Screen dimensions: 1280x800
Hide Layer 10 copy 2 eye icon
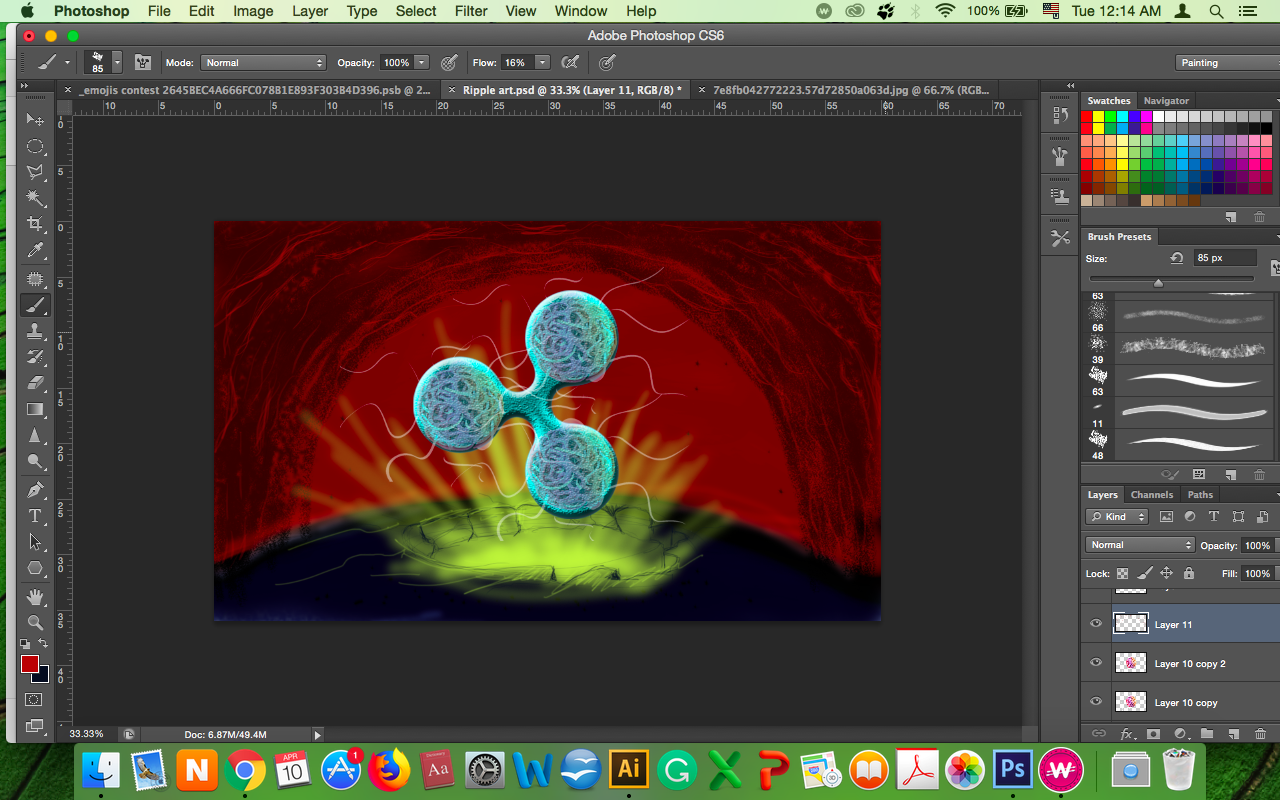1096,663
